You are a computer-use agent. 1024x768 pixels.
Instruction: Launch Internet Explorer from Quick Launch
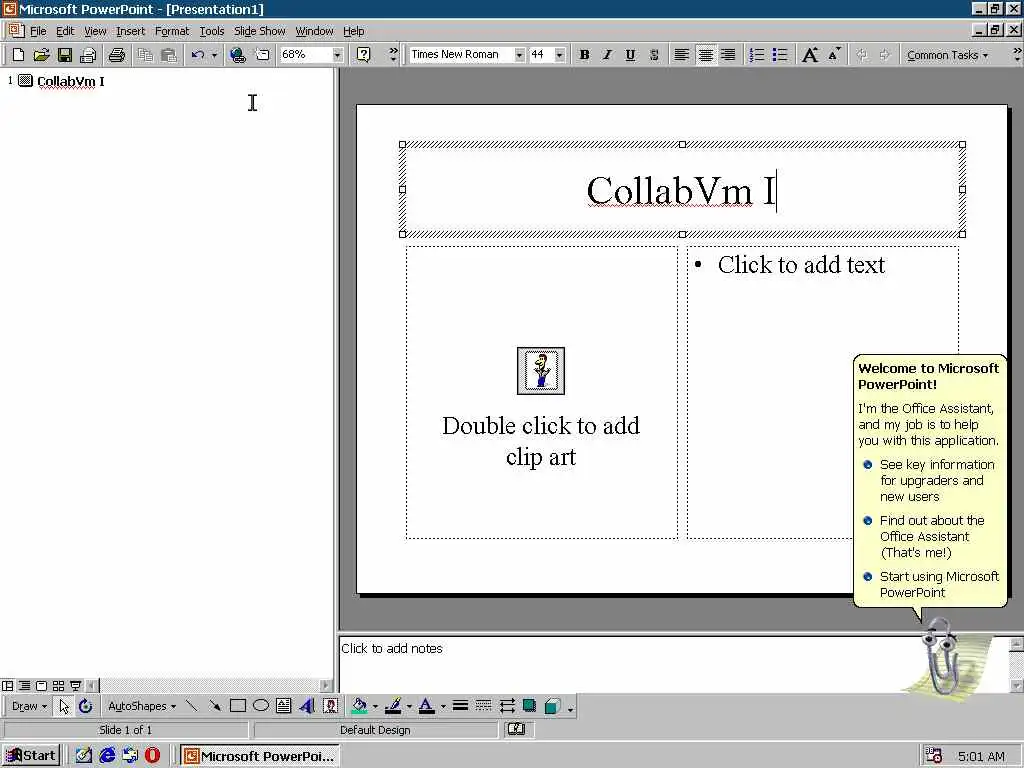point(107,756)
